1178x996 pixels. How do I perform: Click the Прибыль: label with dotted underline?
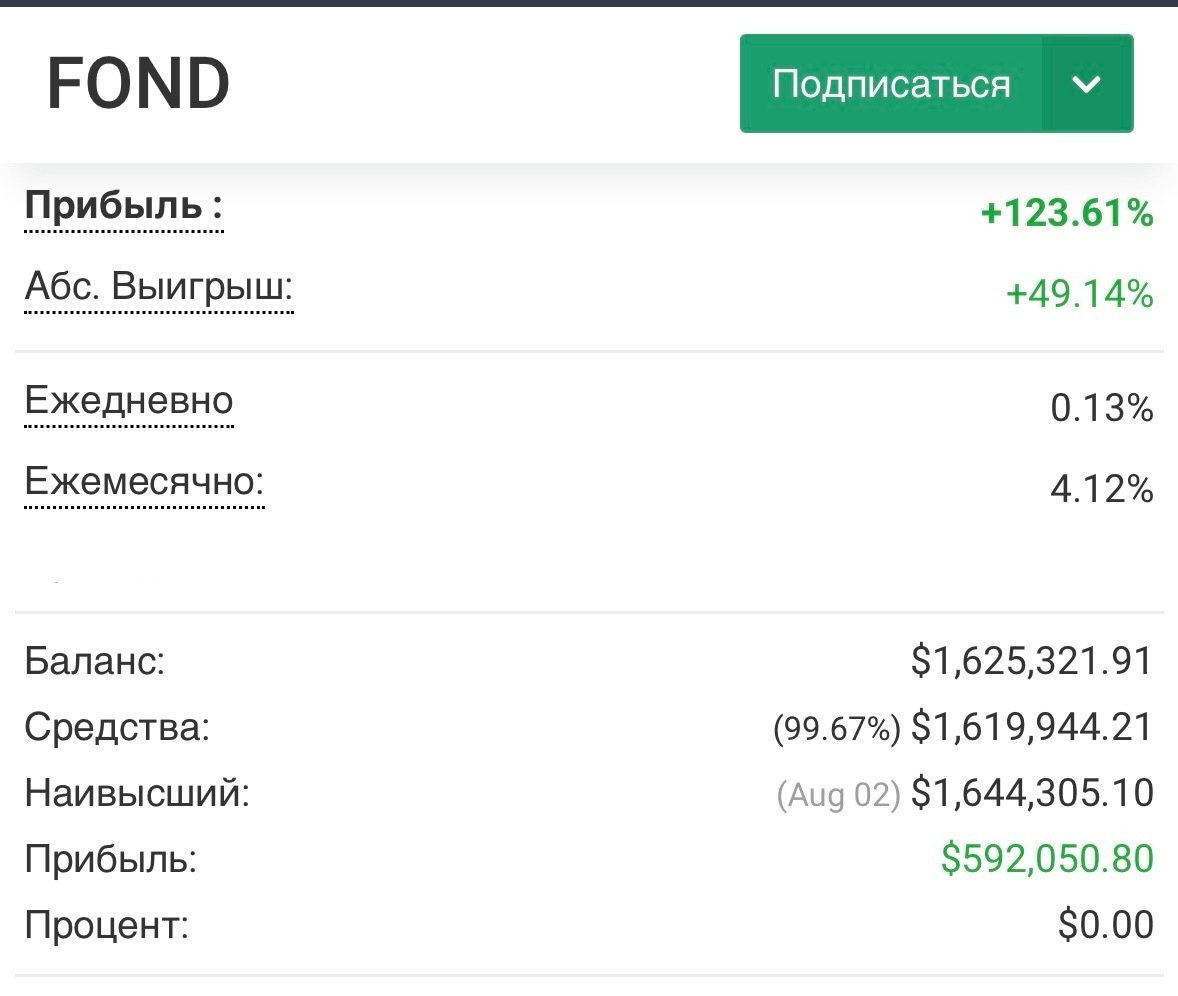[124, 207]
